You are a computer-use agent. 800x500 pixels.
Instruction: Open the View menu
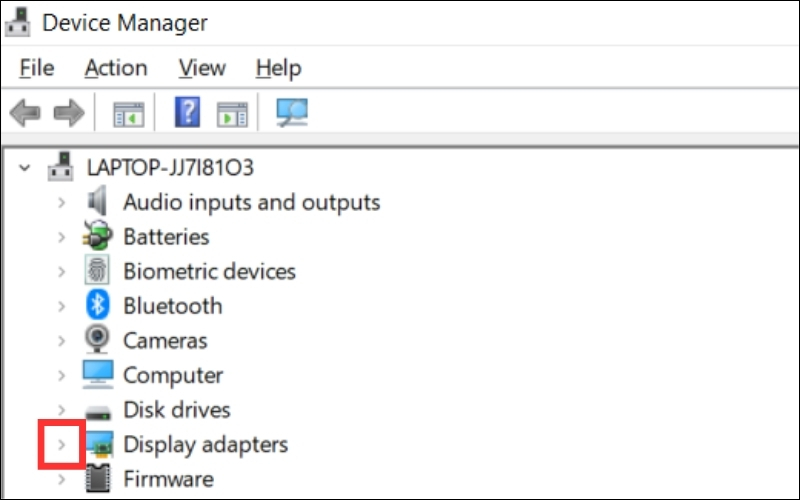pyautogui.click(x=202, y=68)
